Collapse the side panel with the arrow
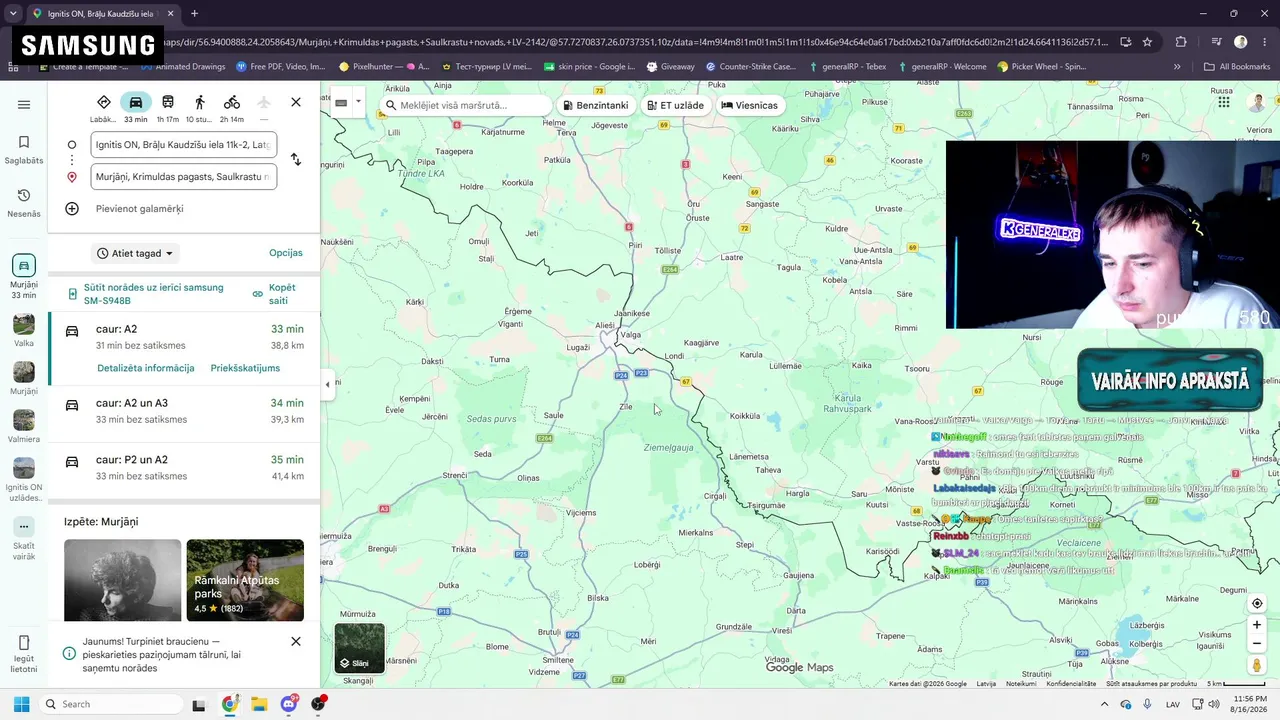 (x=327, y=384)
